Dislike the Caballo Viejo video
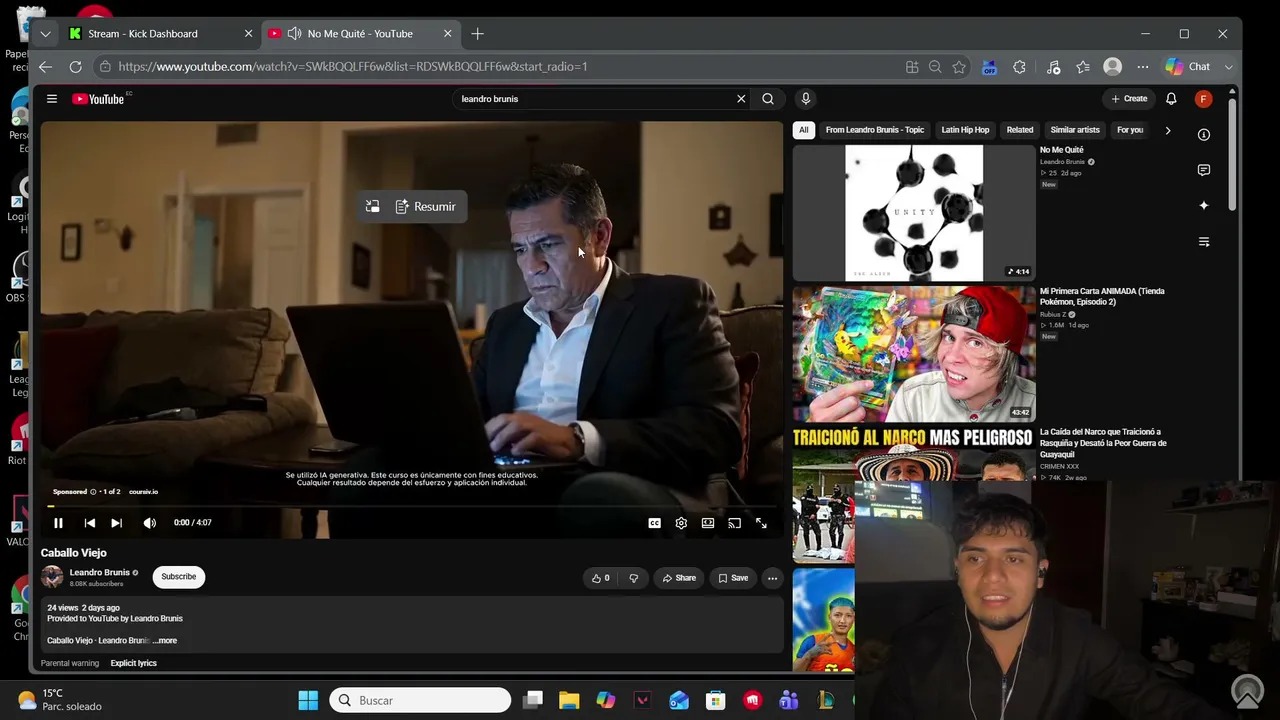 point(633,578)
